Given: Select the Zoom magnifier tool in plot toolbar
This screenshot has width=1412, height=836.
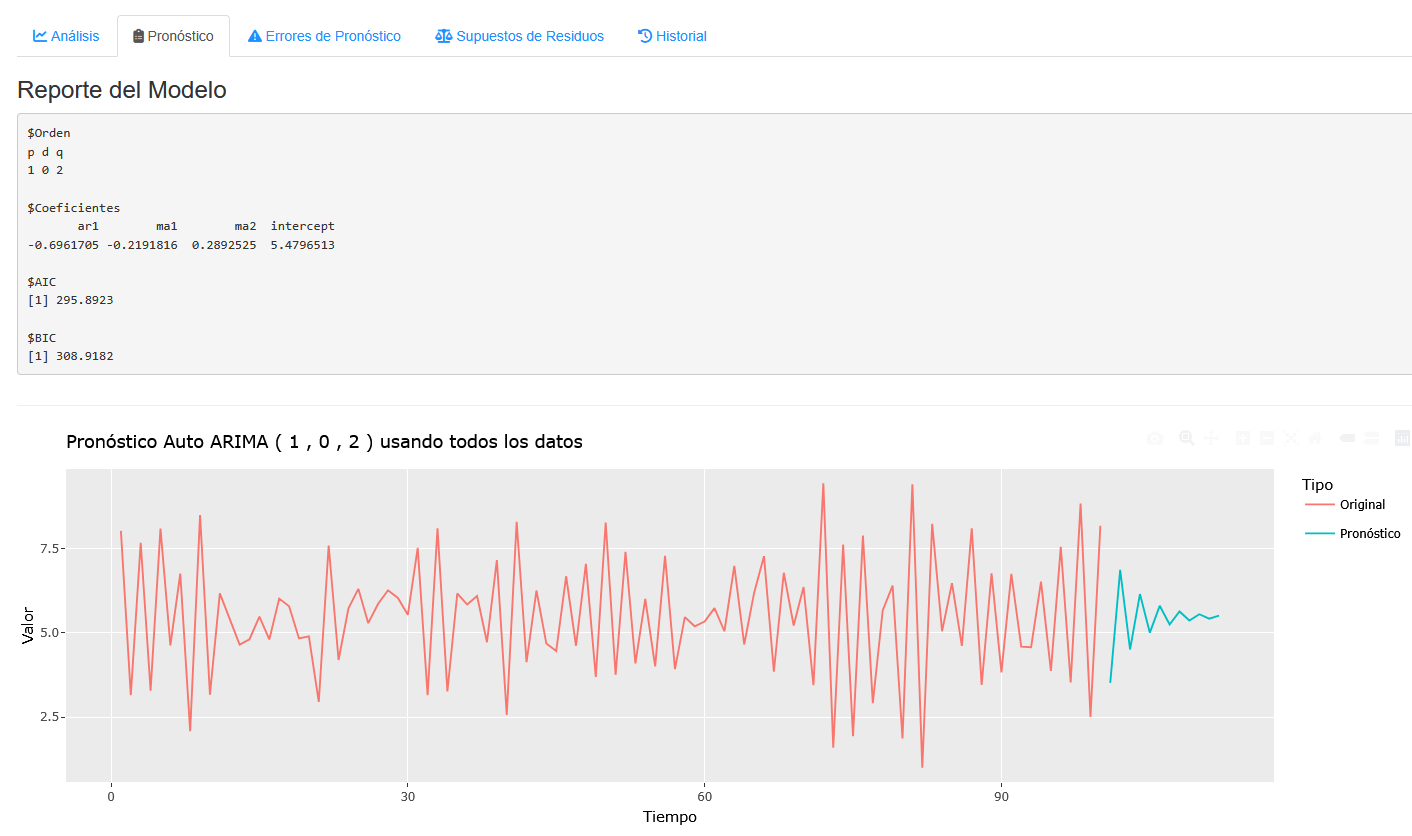Looking at the screenshot, I should [x=1186, y=438].
